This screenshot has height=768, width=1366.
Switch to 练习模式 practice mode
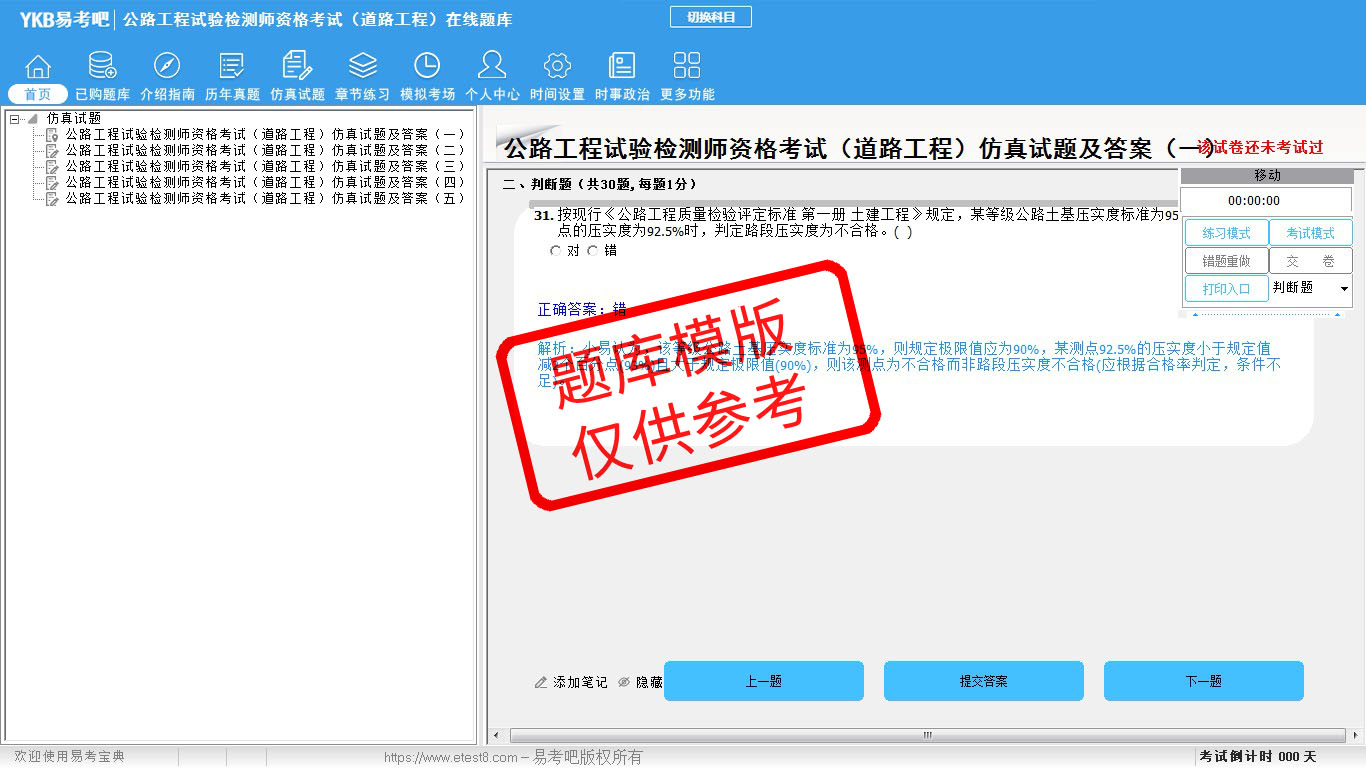[x=1226, y=233]
